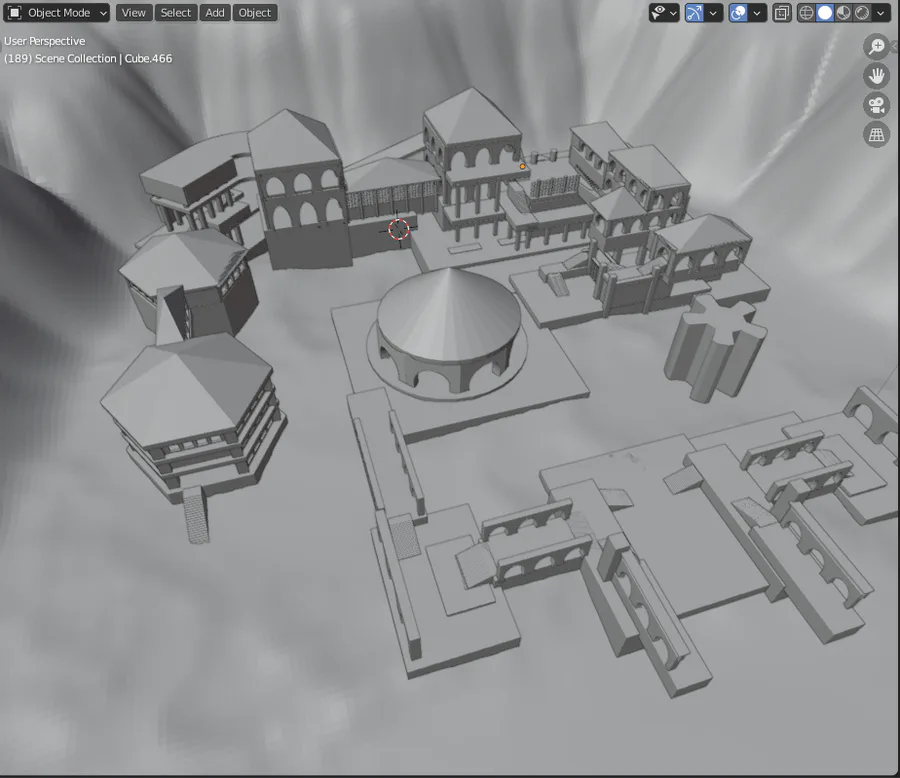
Task: Open the Object Mode dropdown
Action: tap(56, 13)
